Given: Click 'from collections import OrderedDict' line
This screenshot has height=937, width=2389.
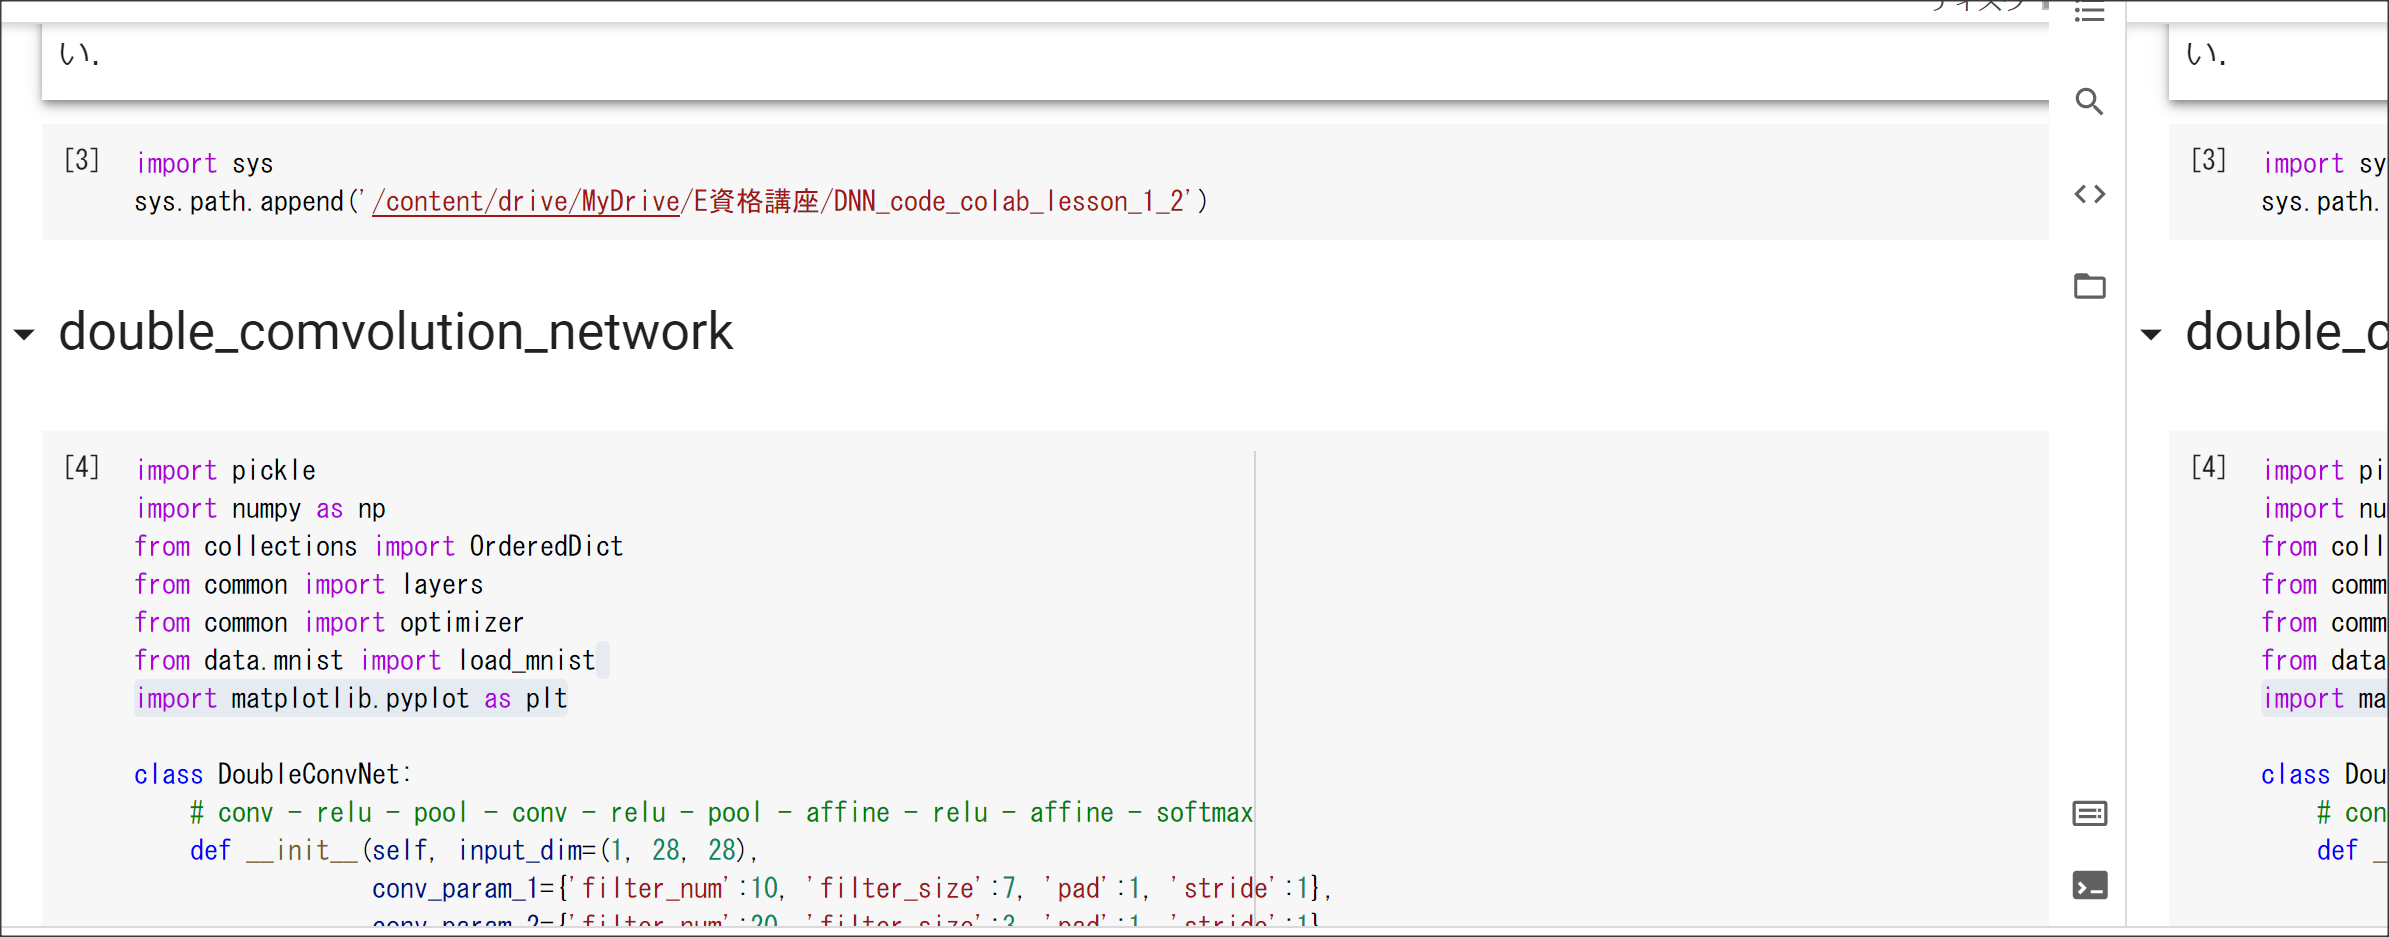Looking at the screenshot, I should click(379, 546).
